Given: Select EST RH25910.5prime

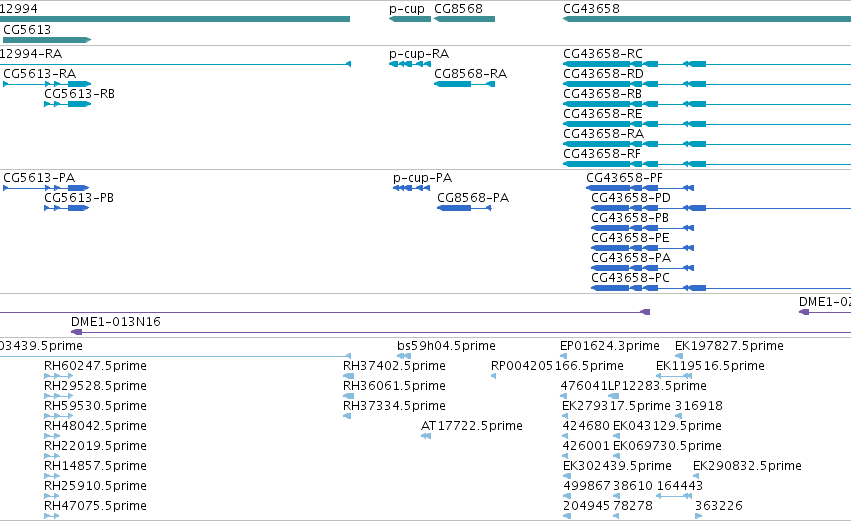Looking at the screenshot, I should (x=95, y=485).
